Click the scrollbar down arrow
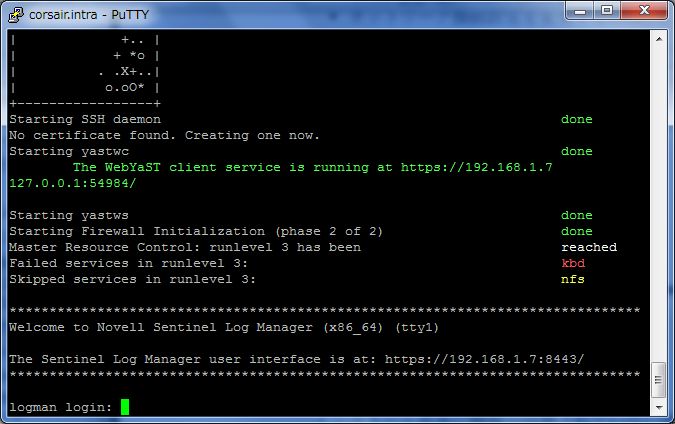The height and width of the screenshot is (424, 675). coord(659,407)
